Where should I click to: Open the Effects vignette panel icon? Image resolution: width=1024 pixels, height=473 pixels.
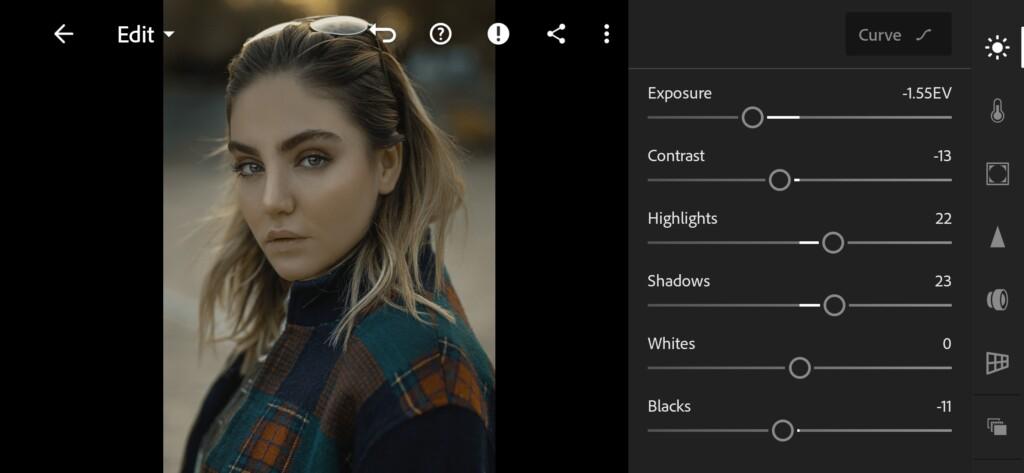coord(997,174)
